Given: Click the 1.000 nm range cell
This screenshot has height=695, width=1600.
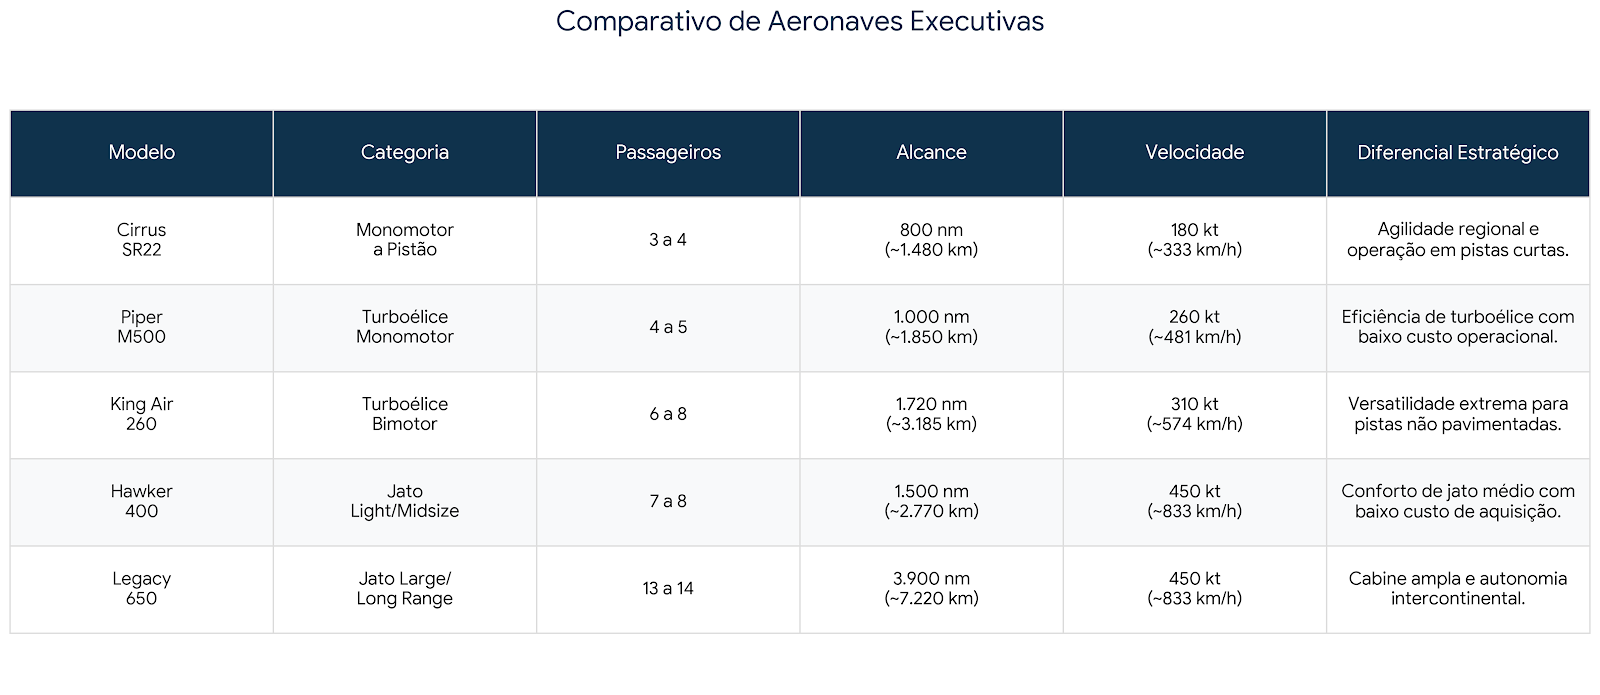Looking at the screenshot, I should point(931,327).
